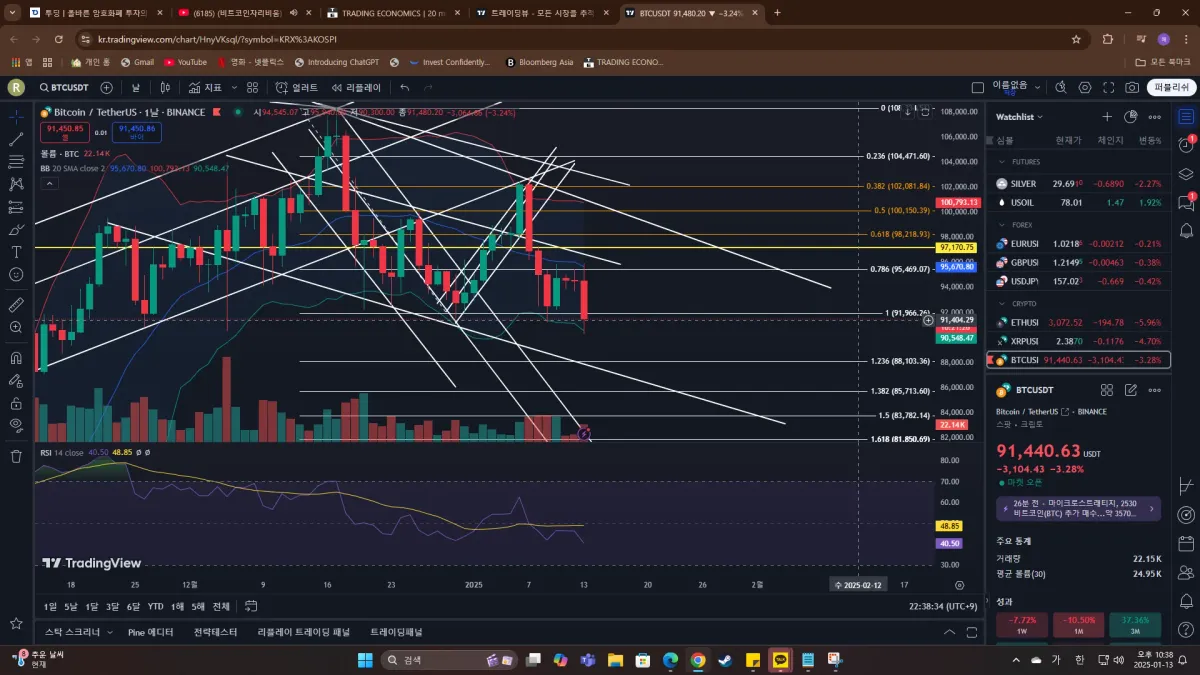Open BTCUSDT symbol search
Image resolution: width=1200 pixels, height=675 pixels.
click(66, 88)
